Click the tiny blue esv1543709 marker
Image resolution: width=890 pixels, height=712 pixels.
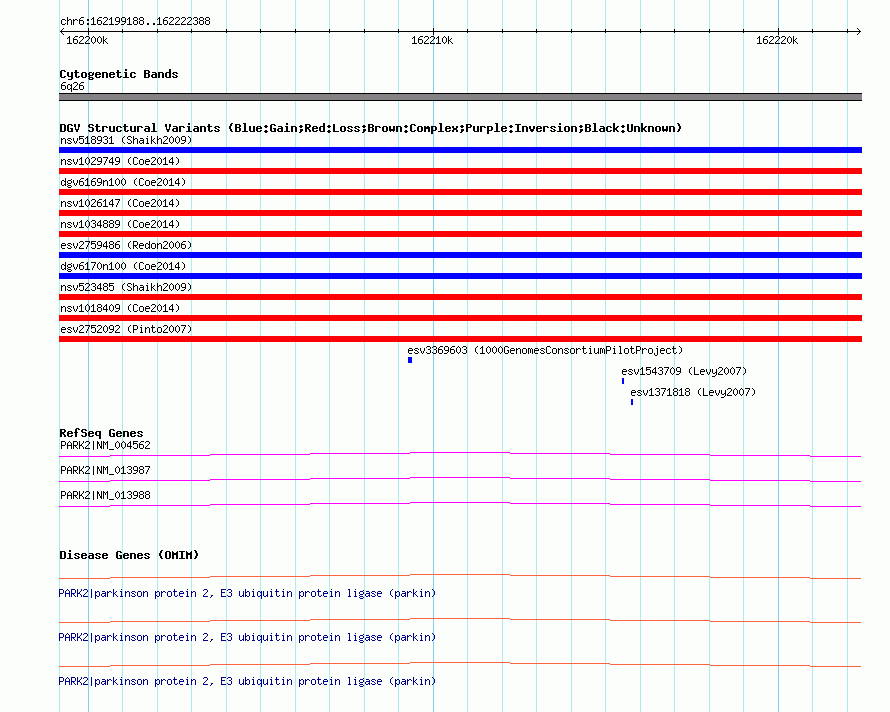[x=623, y=381]
